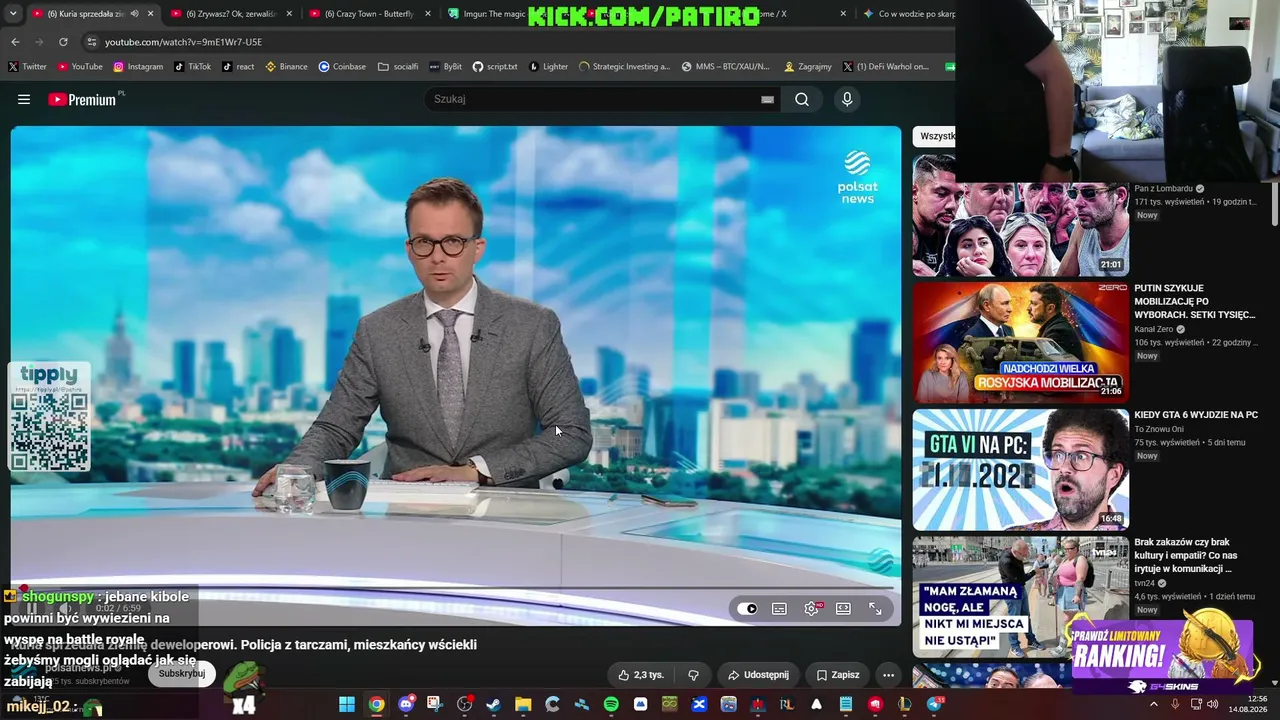Open the Pan z Lombardu video thumbnail
Image resolution: width=1280 pixels, height=720 pixels.
[x=1020, y=216]
